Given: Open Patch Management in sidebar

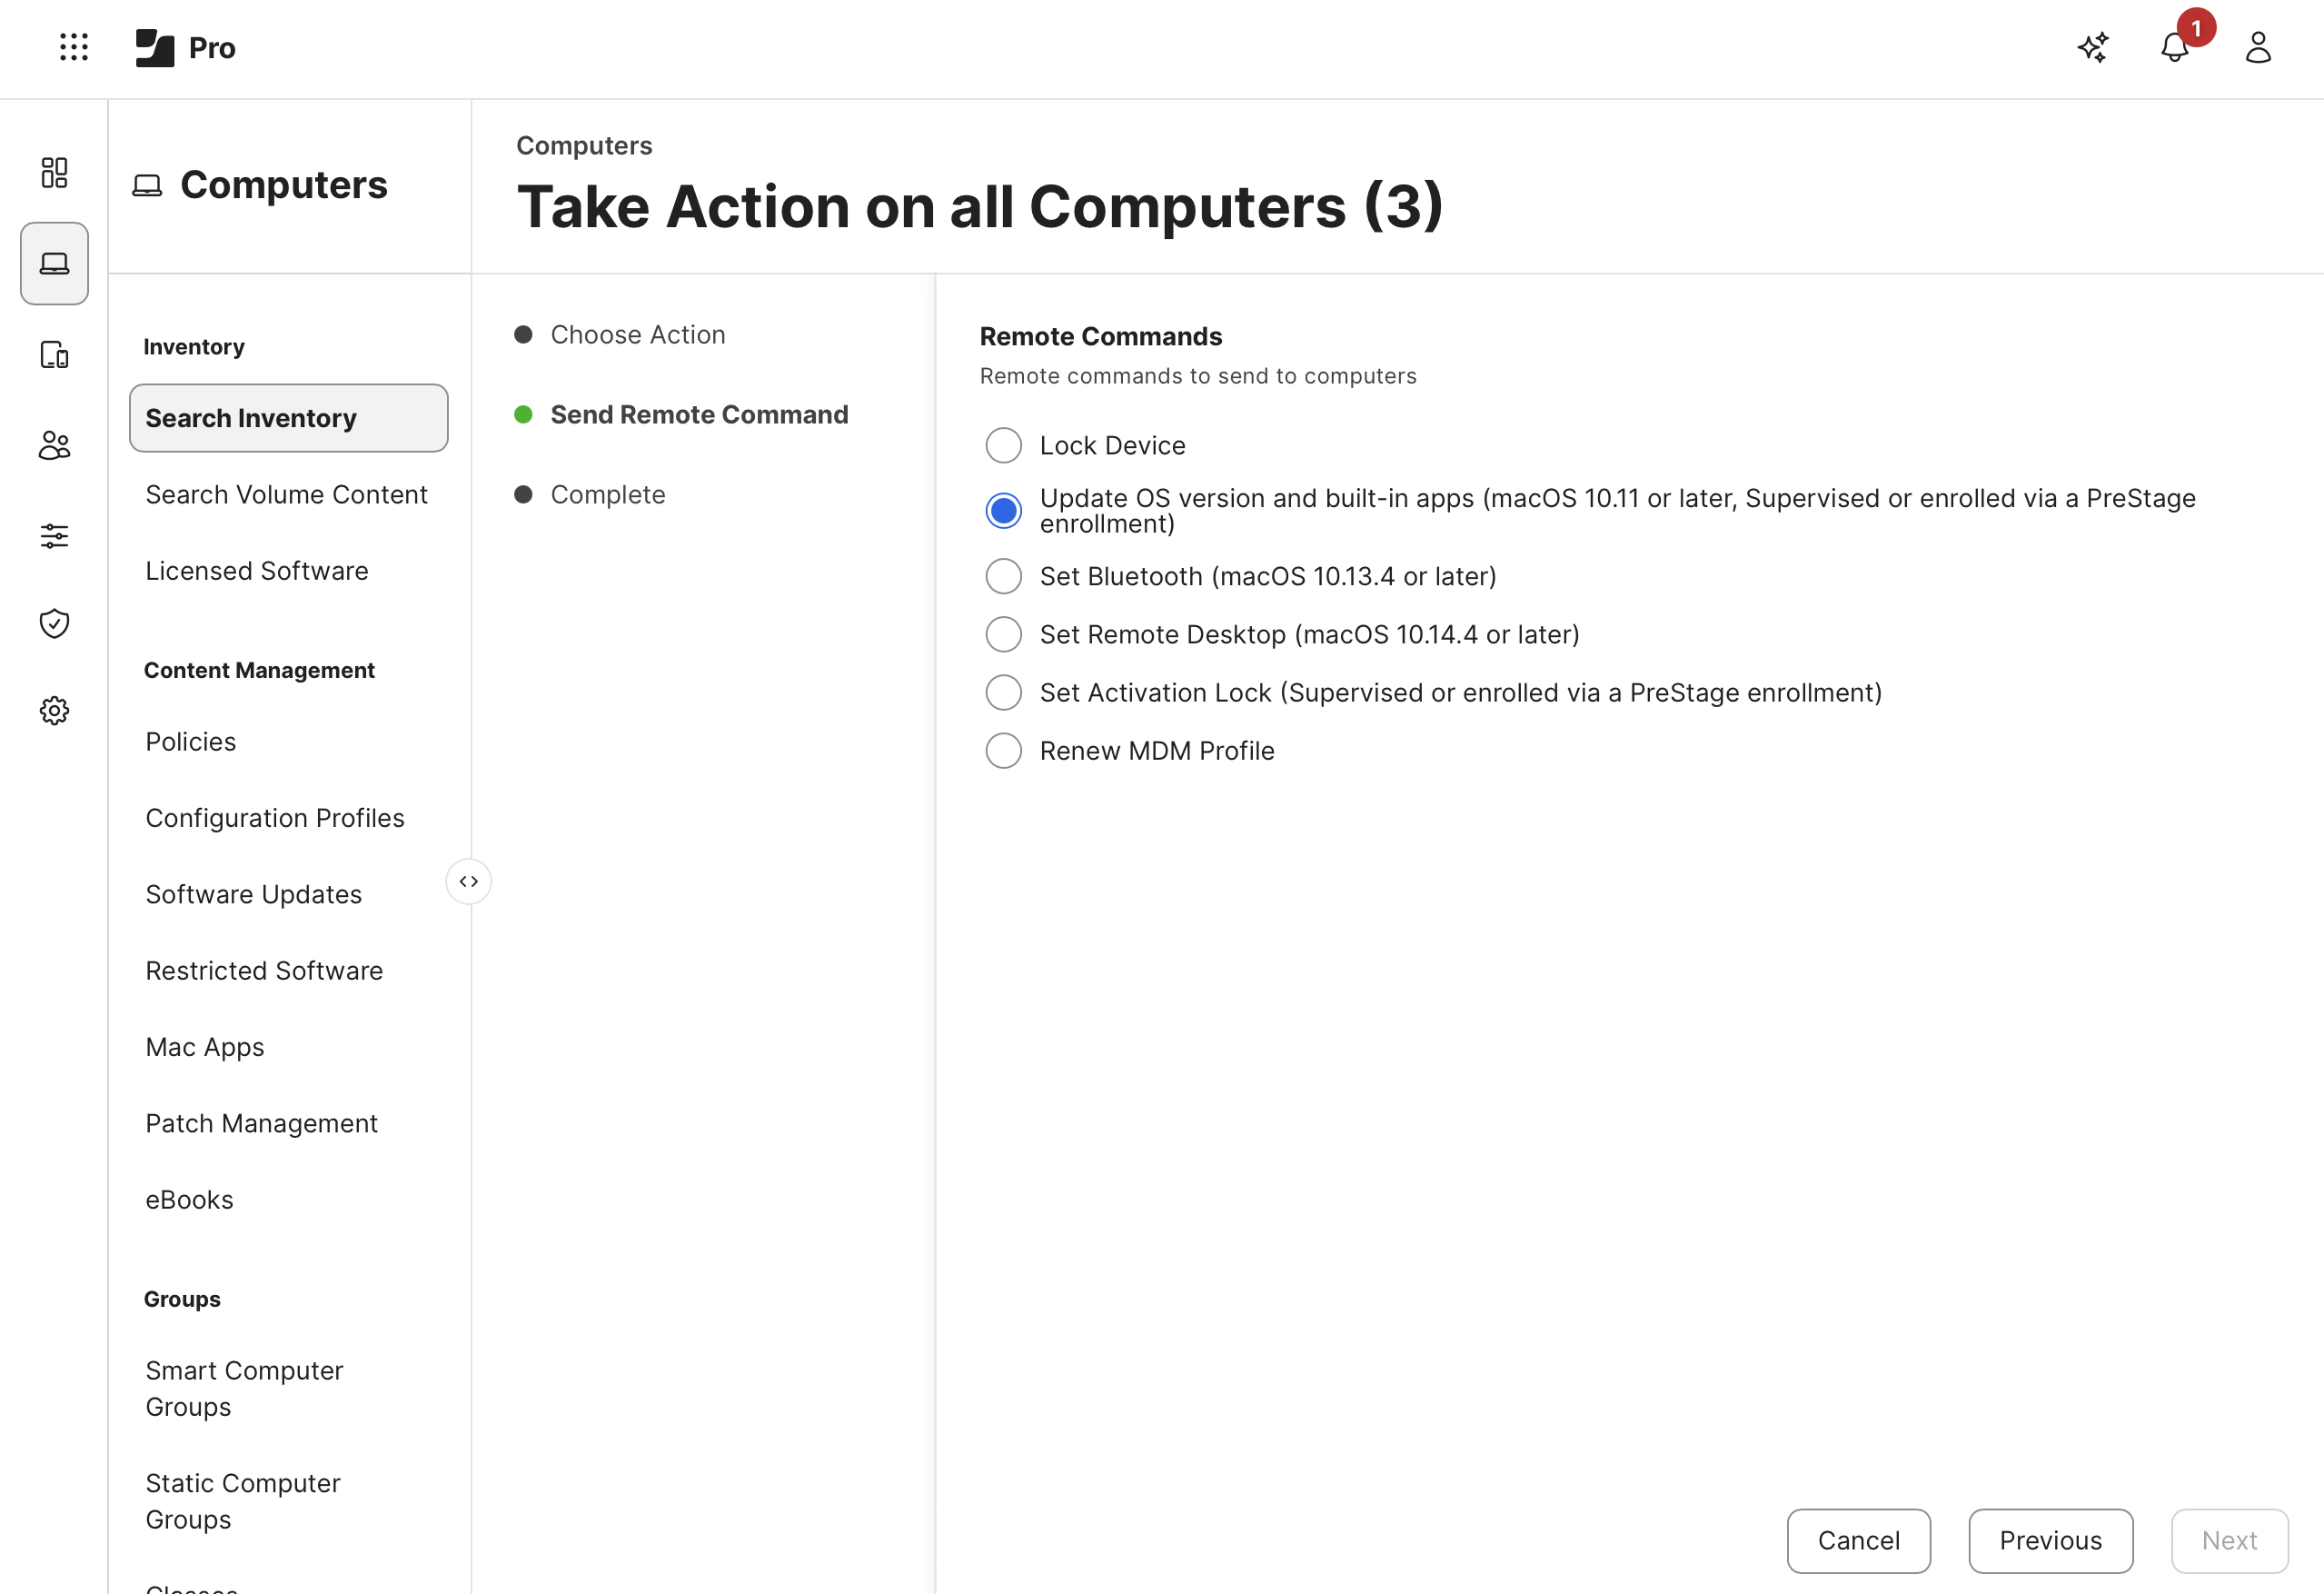Looking at the screenshot, I should tap(261, 1123).
